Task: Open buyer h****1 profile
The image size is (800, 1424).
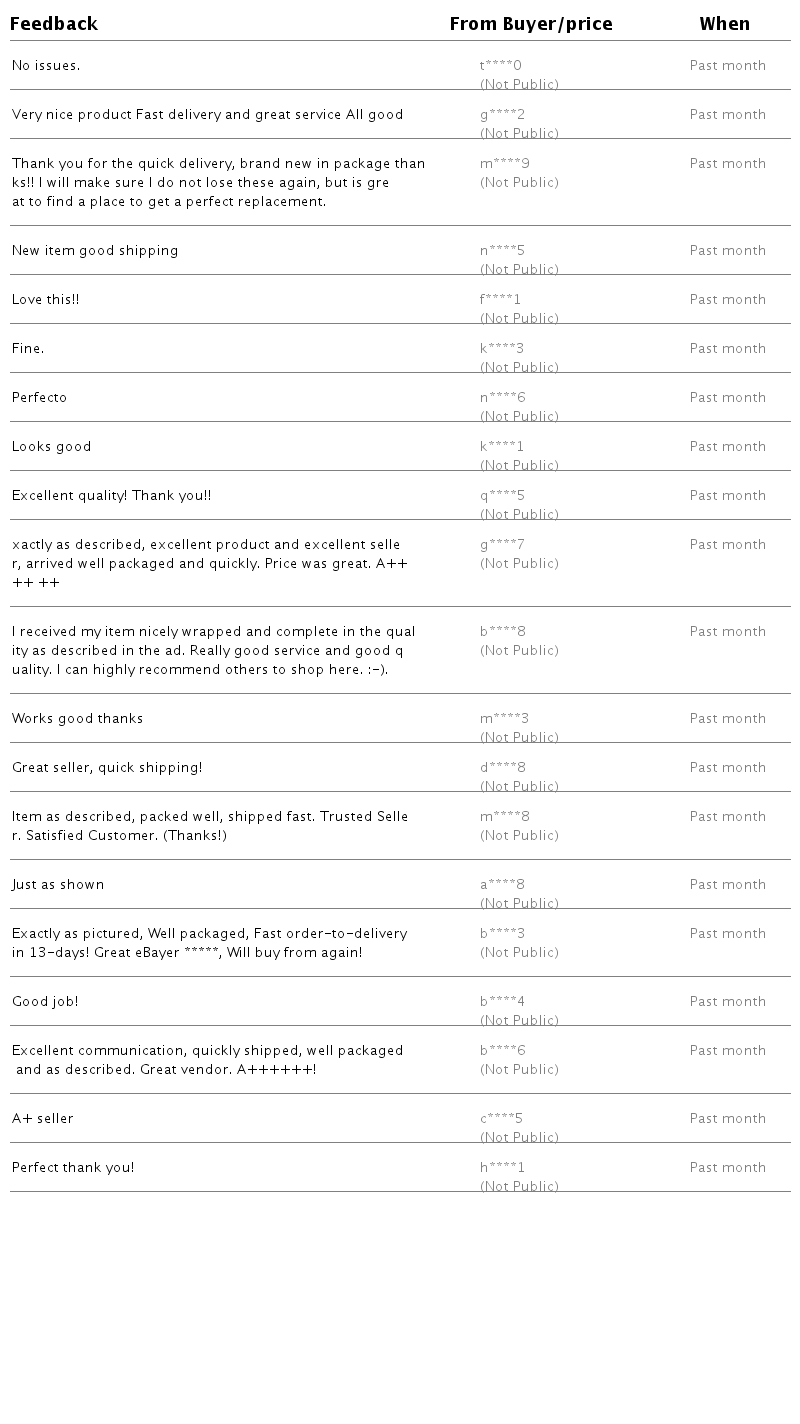Action: (x=502, y=1168)
